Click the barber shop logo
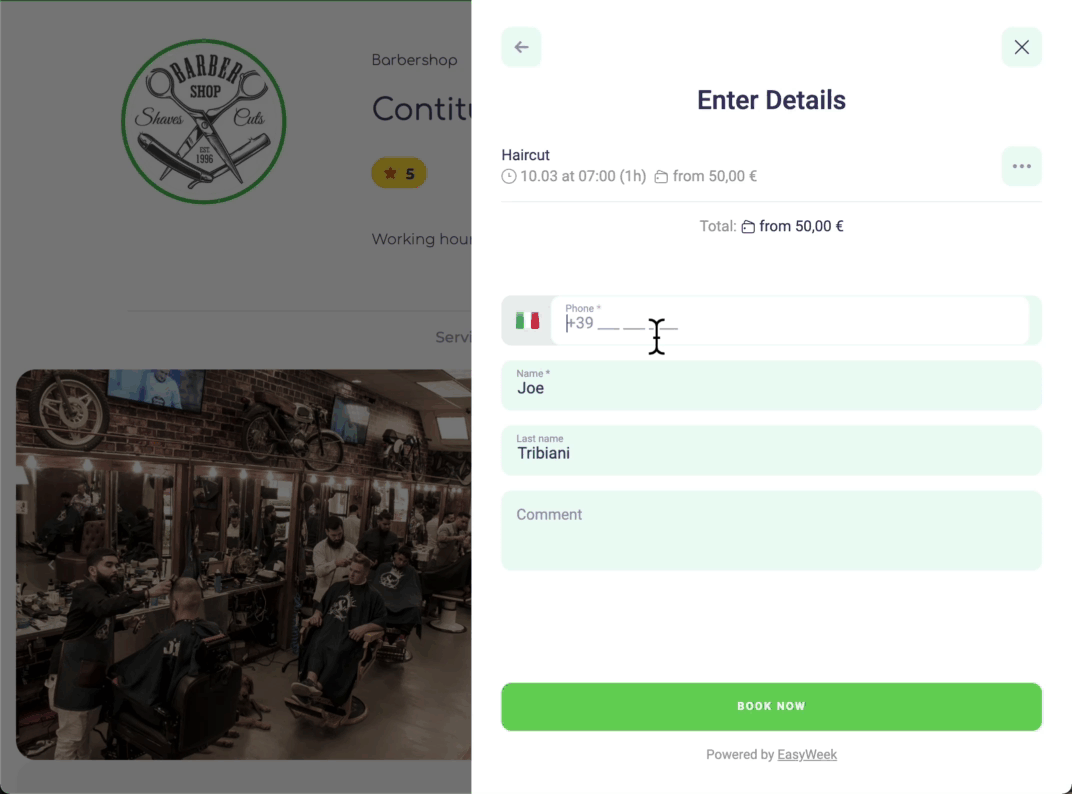The width and height of the screenshot is (1072, 794). (204, 121)
